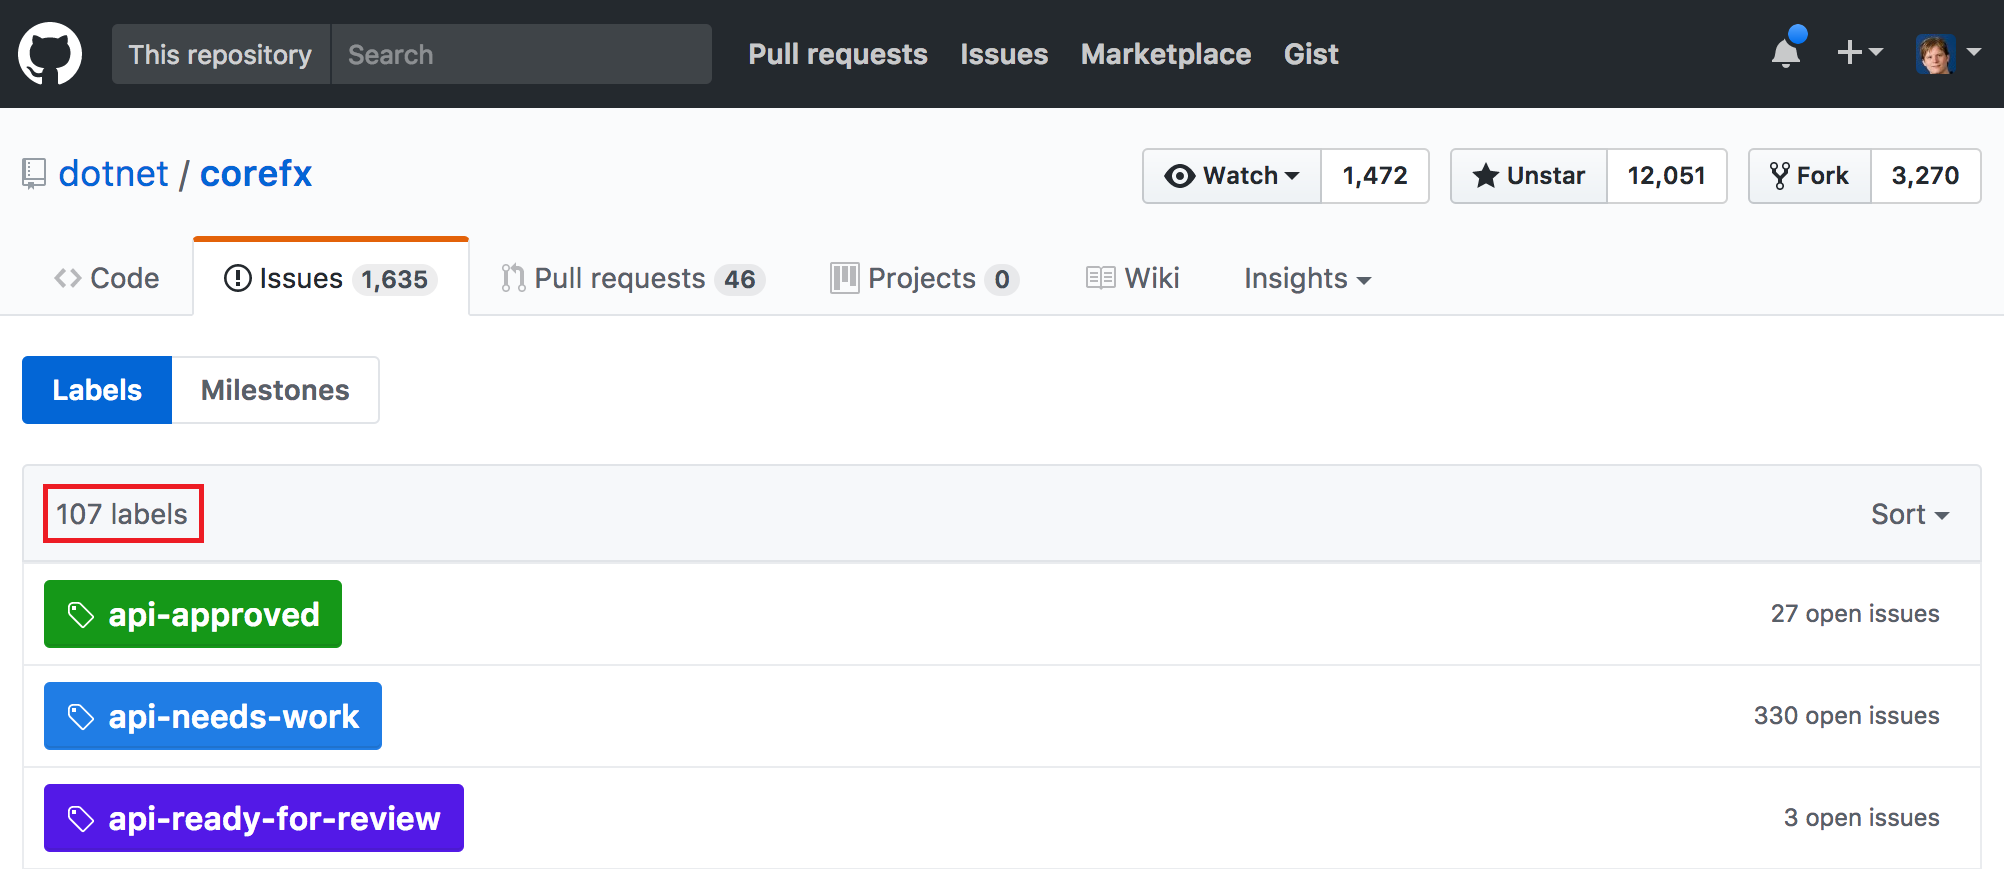Open the user avatar profile menu
The image size is (2004, 869).
pos(1948,53)
